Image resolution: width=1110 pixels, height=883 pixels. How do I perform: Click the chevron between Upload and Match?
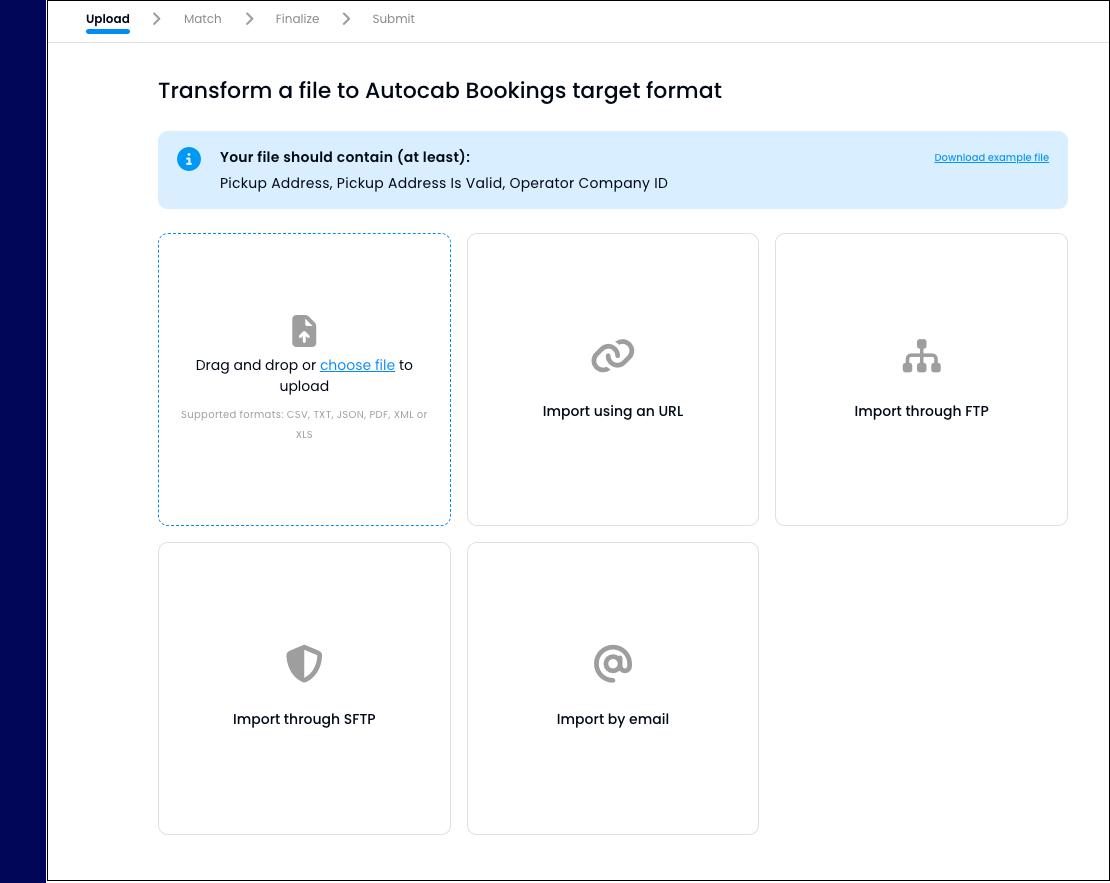pos(157,19)
